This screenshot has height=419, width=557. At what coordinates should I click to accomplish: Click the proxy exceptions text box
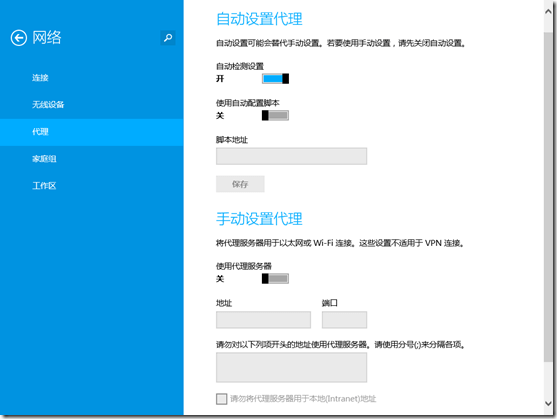click(291, 367)
